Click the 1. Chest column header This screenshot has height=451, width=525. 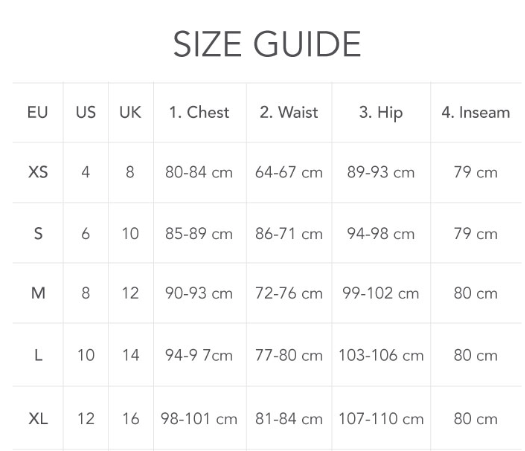coord(199,112)
